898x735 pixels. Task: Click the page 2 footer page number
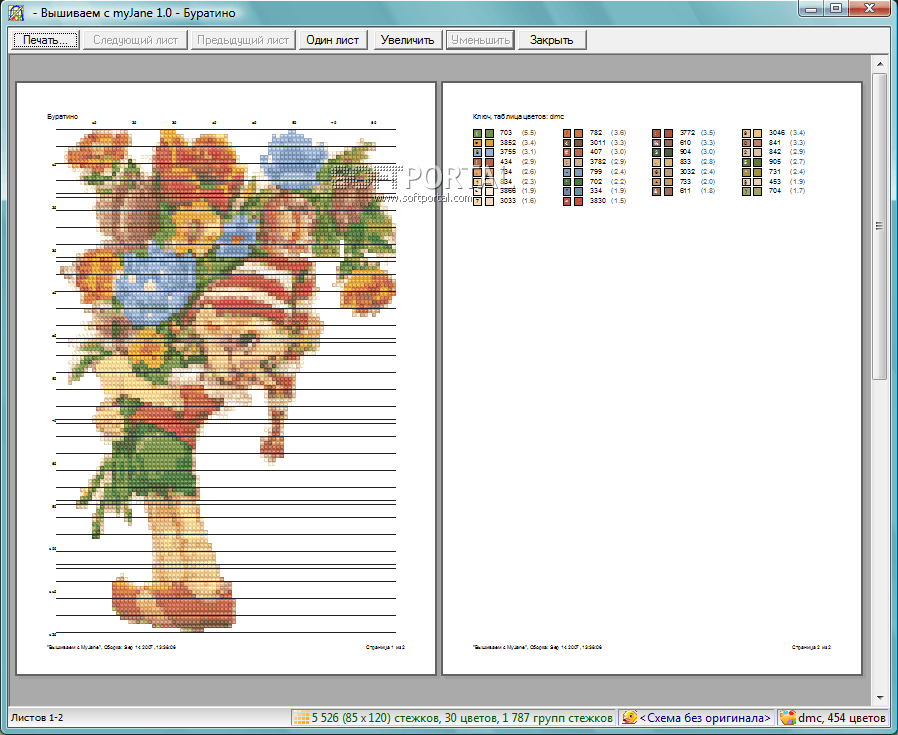(x=812, y=647)
